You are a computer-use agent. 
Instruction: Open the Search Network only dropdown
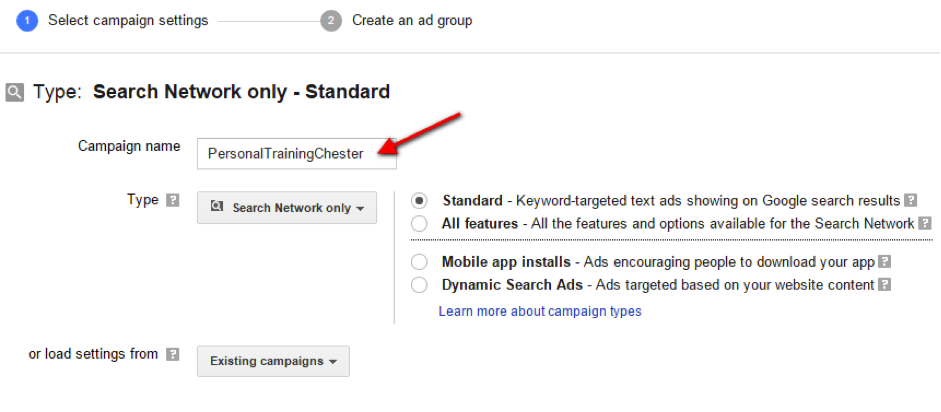[x=286, y=208]
